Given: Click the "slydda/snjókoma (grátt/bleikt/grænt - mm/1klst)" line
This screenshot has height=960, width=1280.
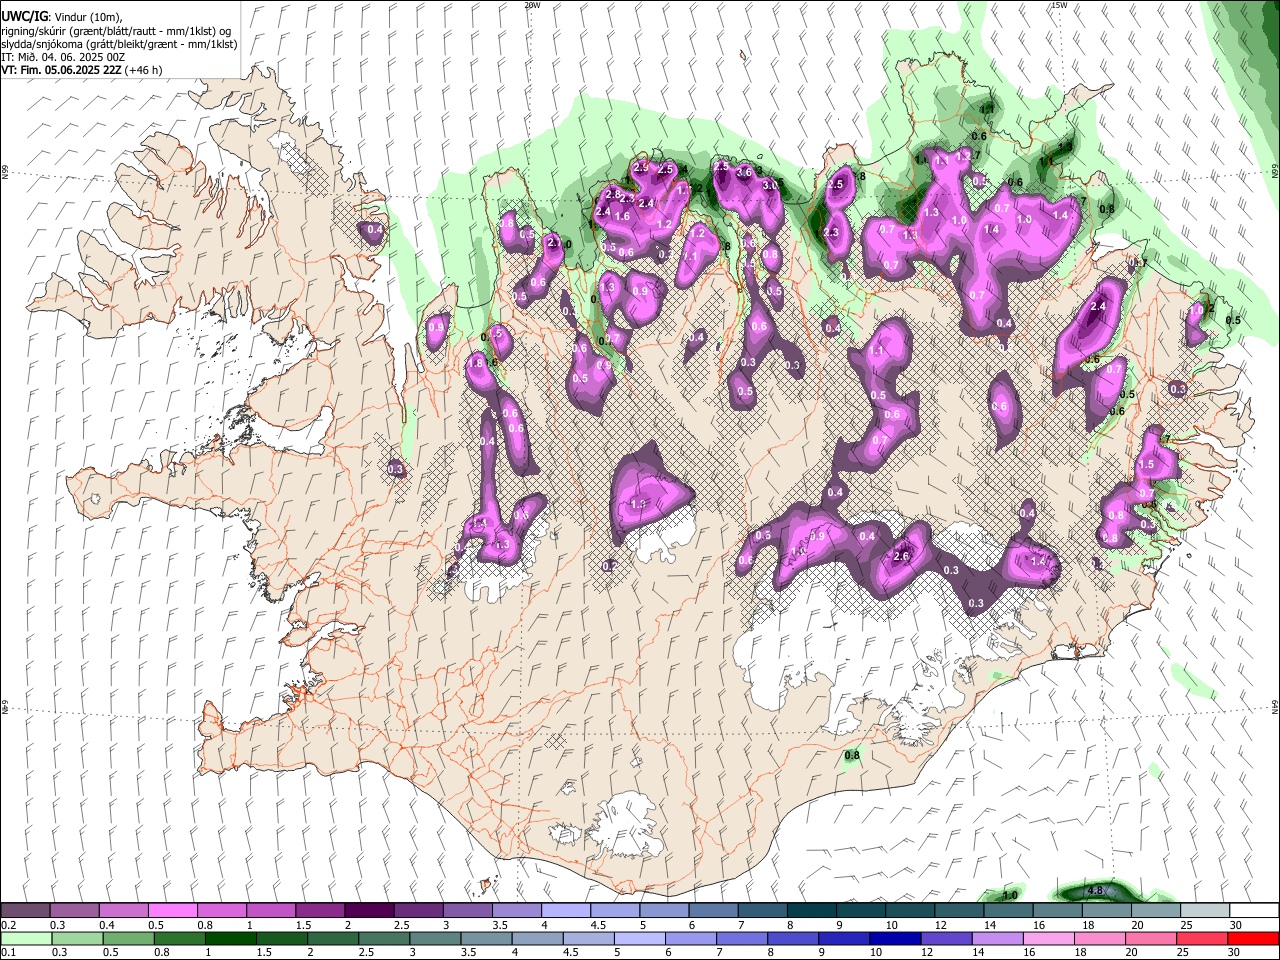Looking at the screenshot, I should click(119, 44).
